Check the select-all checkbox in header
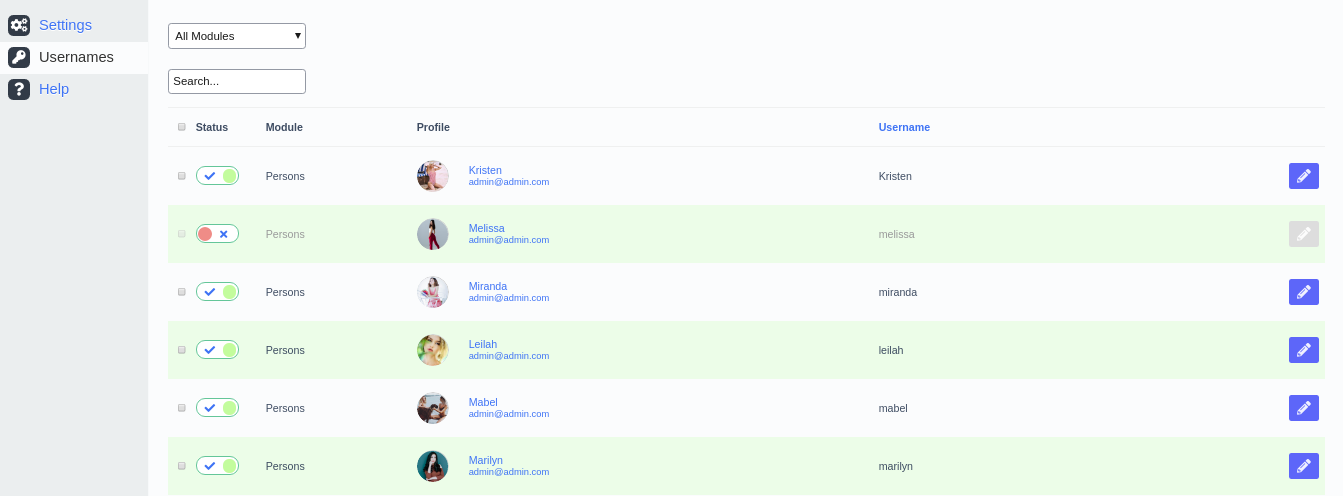 pos(182,127)
